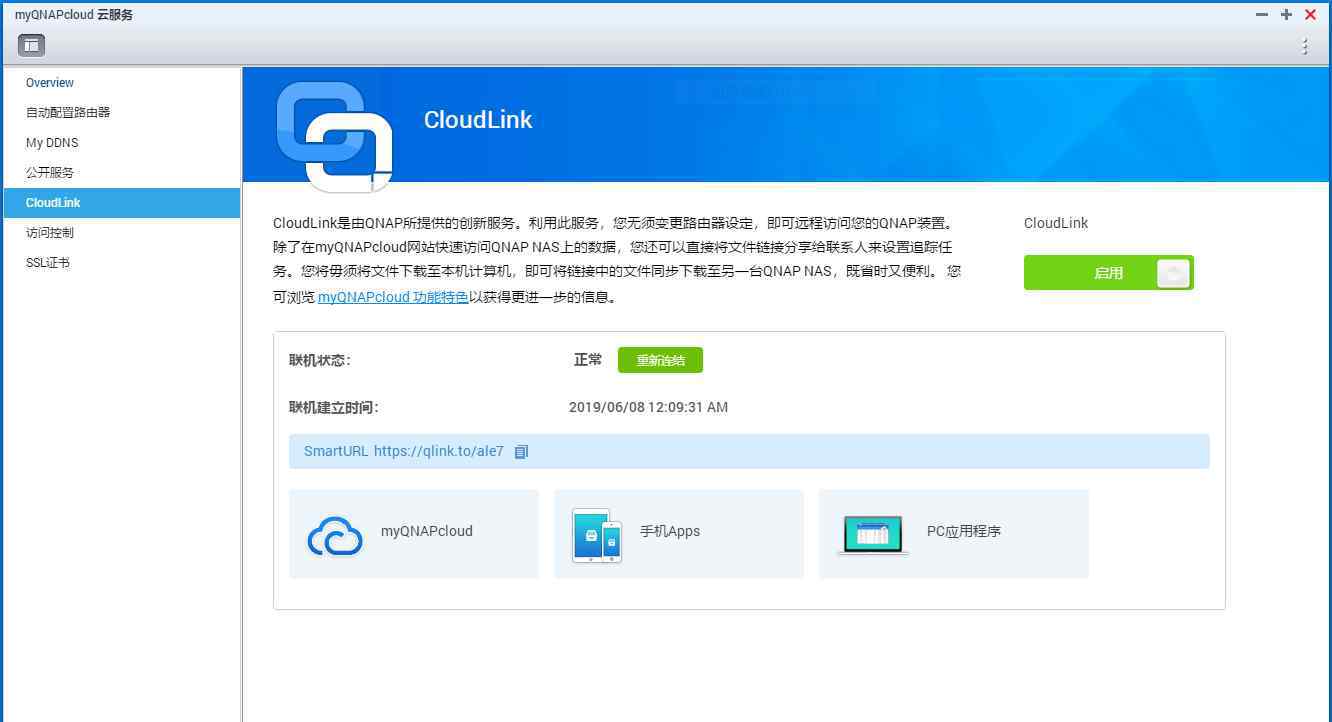Select CloudLink in the sidebar
The image size is (1332, 722).
tap(121, 203)
